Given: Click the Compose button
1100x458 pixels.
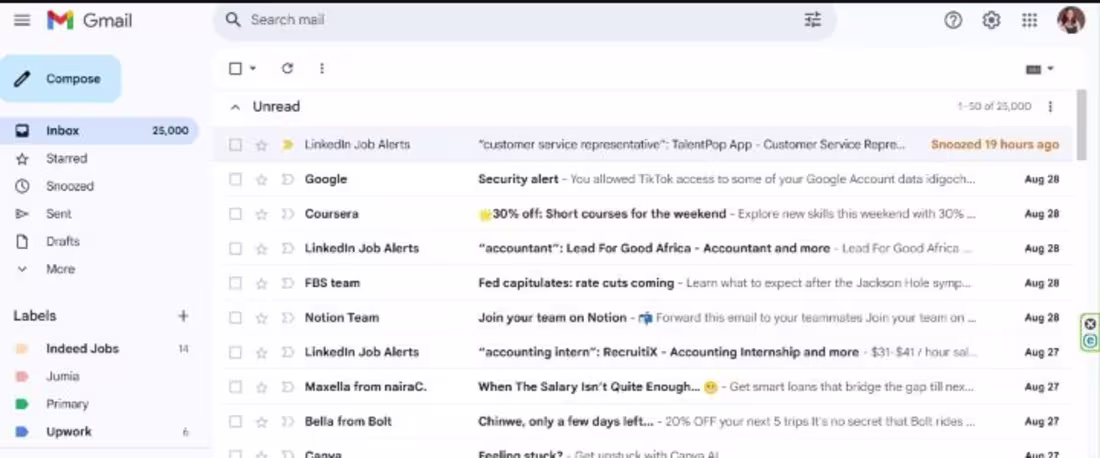Looking at the screenshot, I should tap(60, 79).
